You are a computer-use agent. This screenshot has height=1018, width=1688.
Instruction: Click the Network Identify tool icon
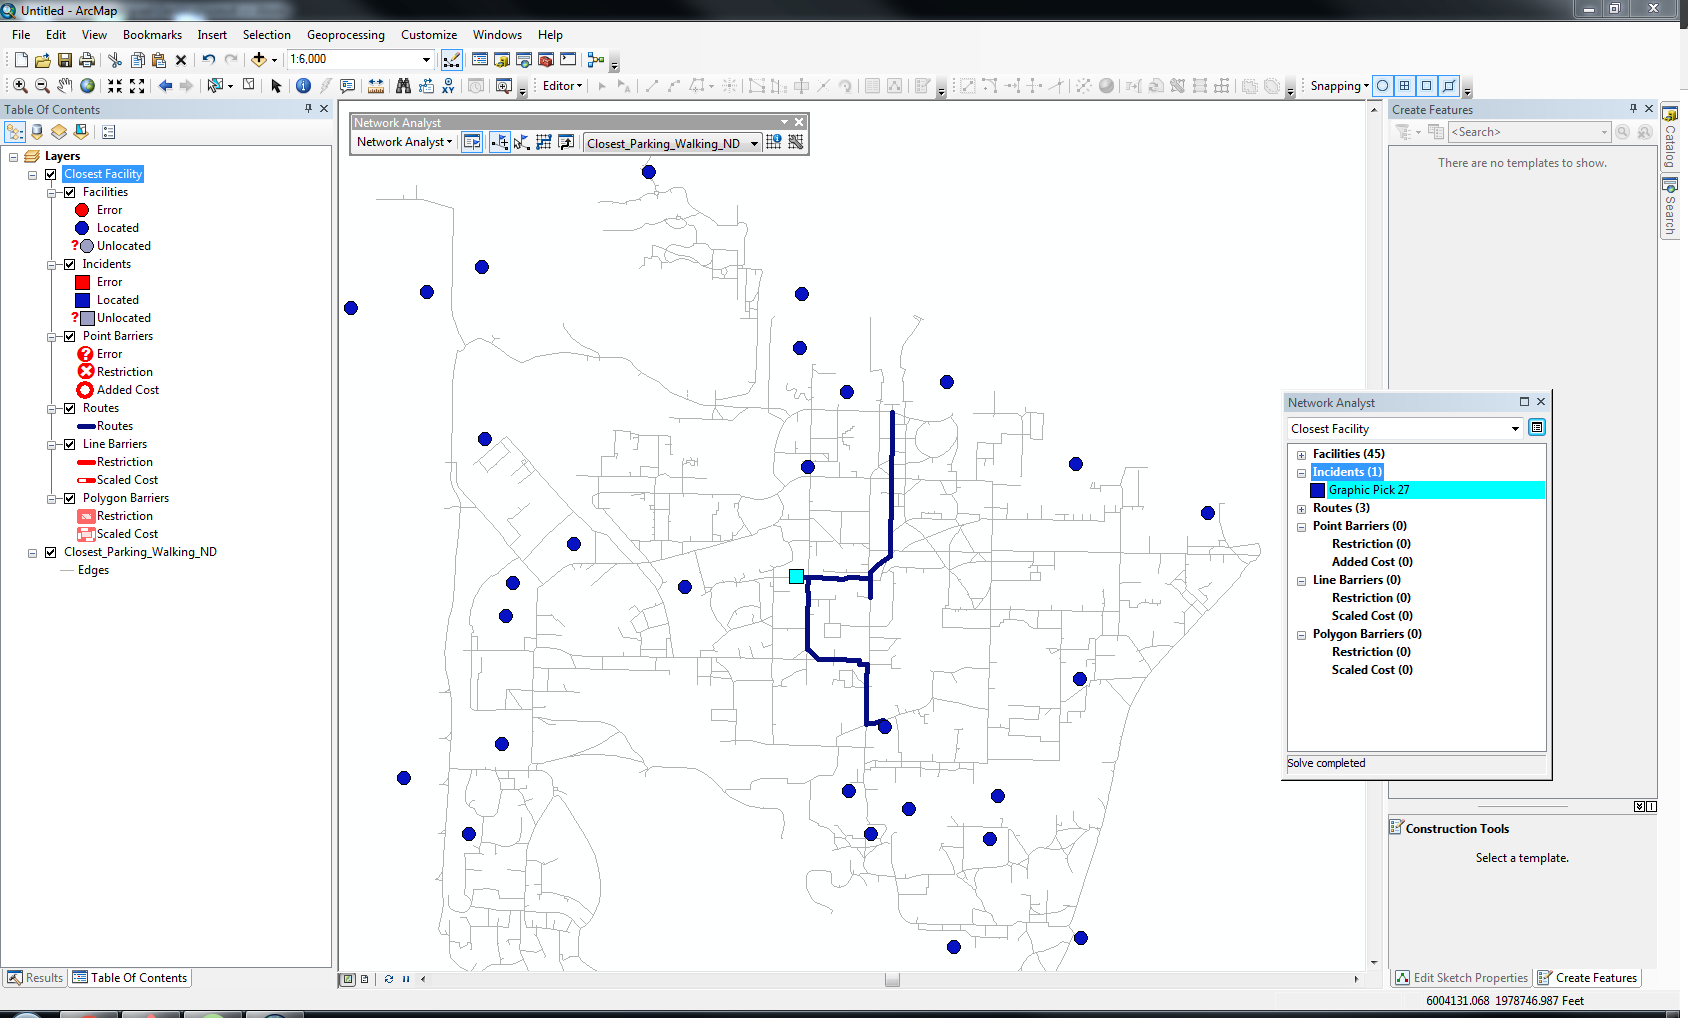tap(774, 142)
